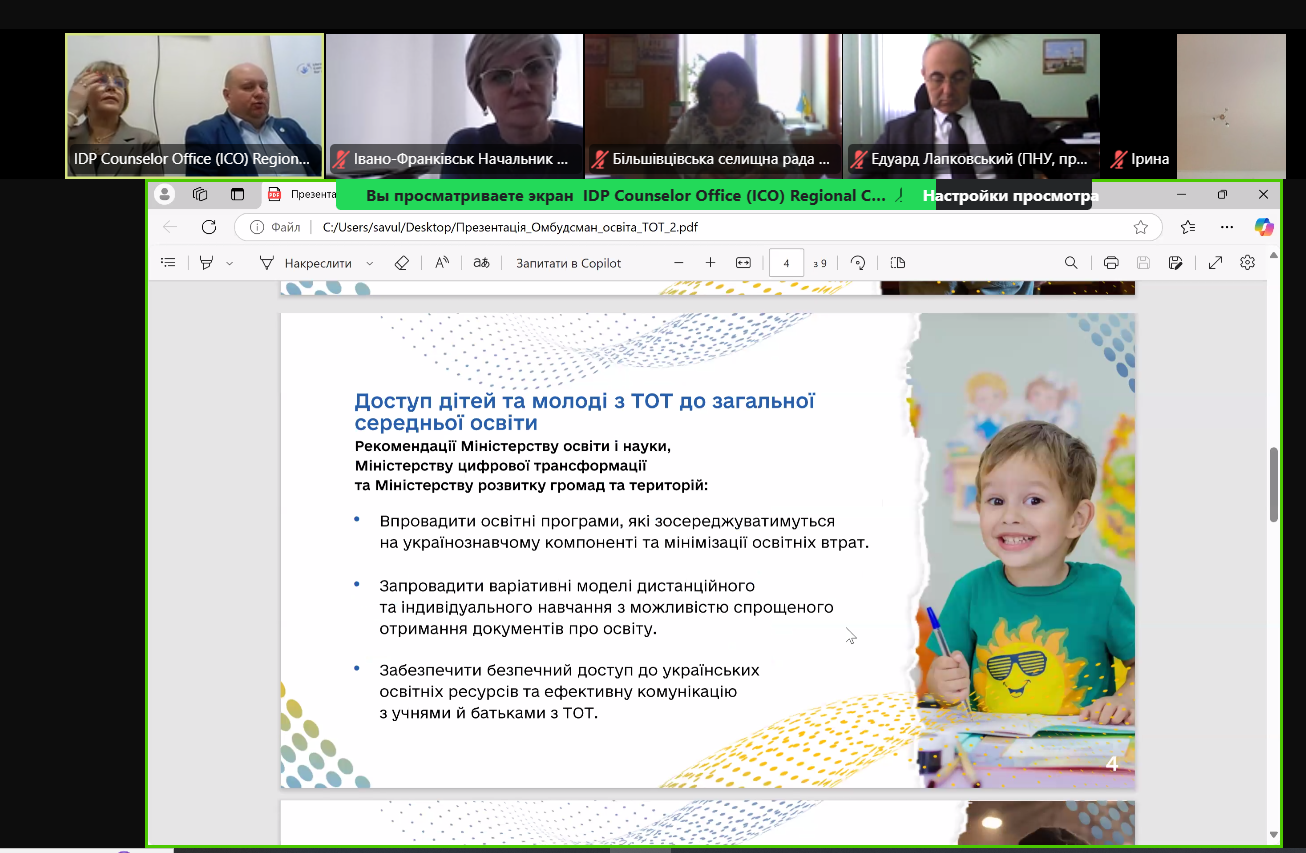Add this page to favorites star

click(1140, 227)
